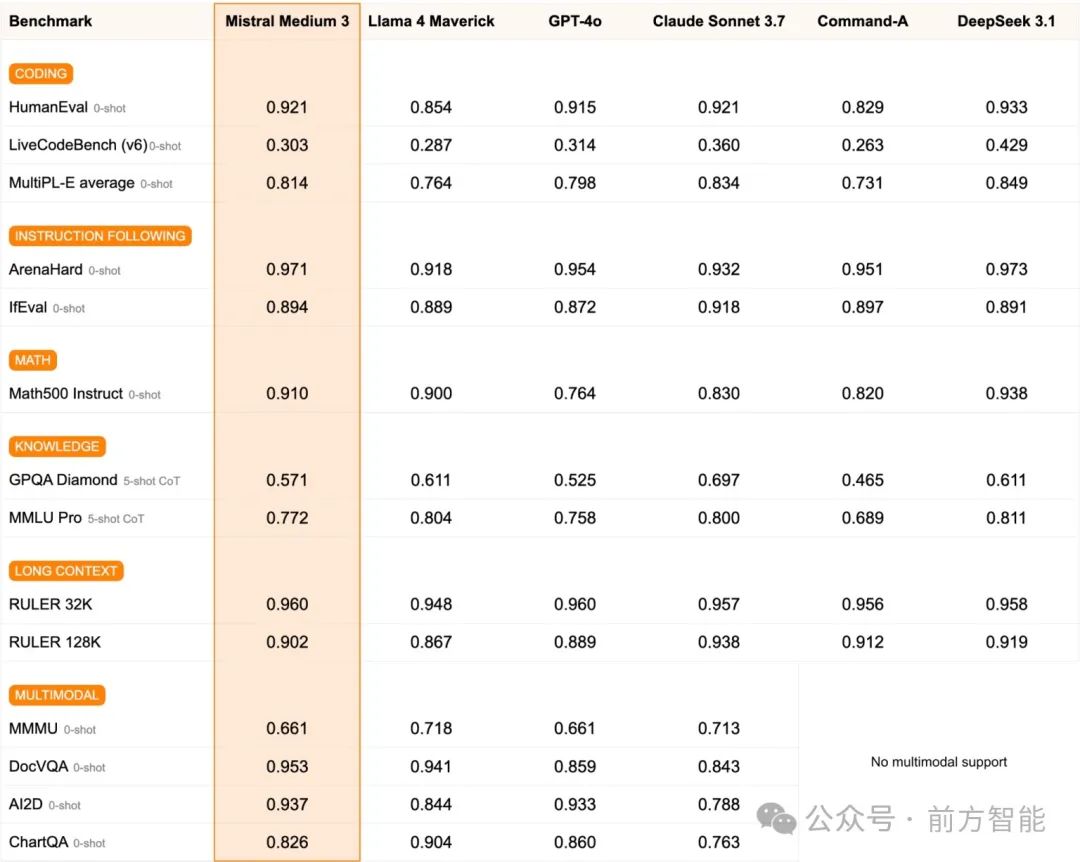
Task: Click Command-A IfEval score 0.897
Action: tap(863, 307)
